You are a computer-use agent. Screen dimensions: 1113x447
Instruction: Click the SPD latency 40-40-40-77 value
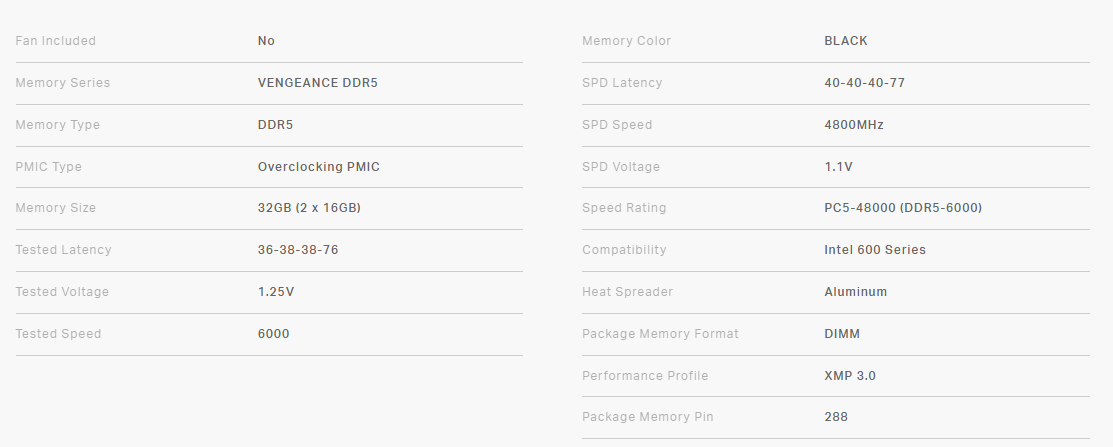coord(864,83)
